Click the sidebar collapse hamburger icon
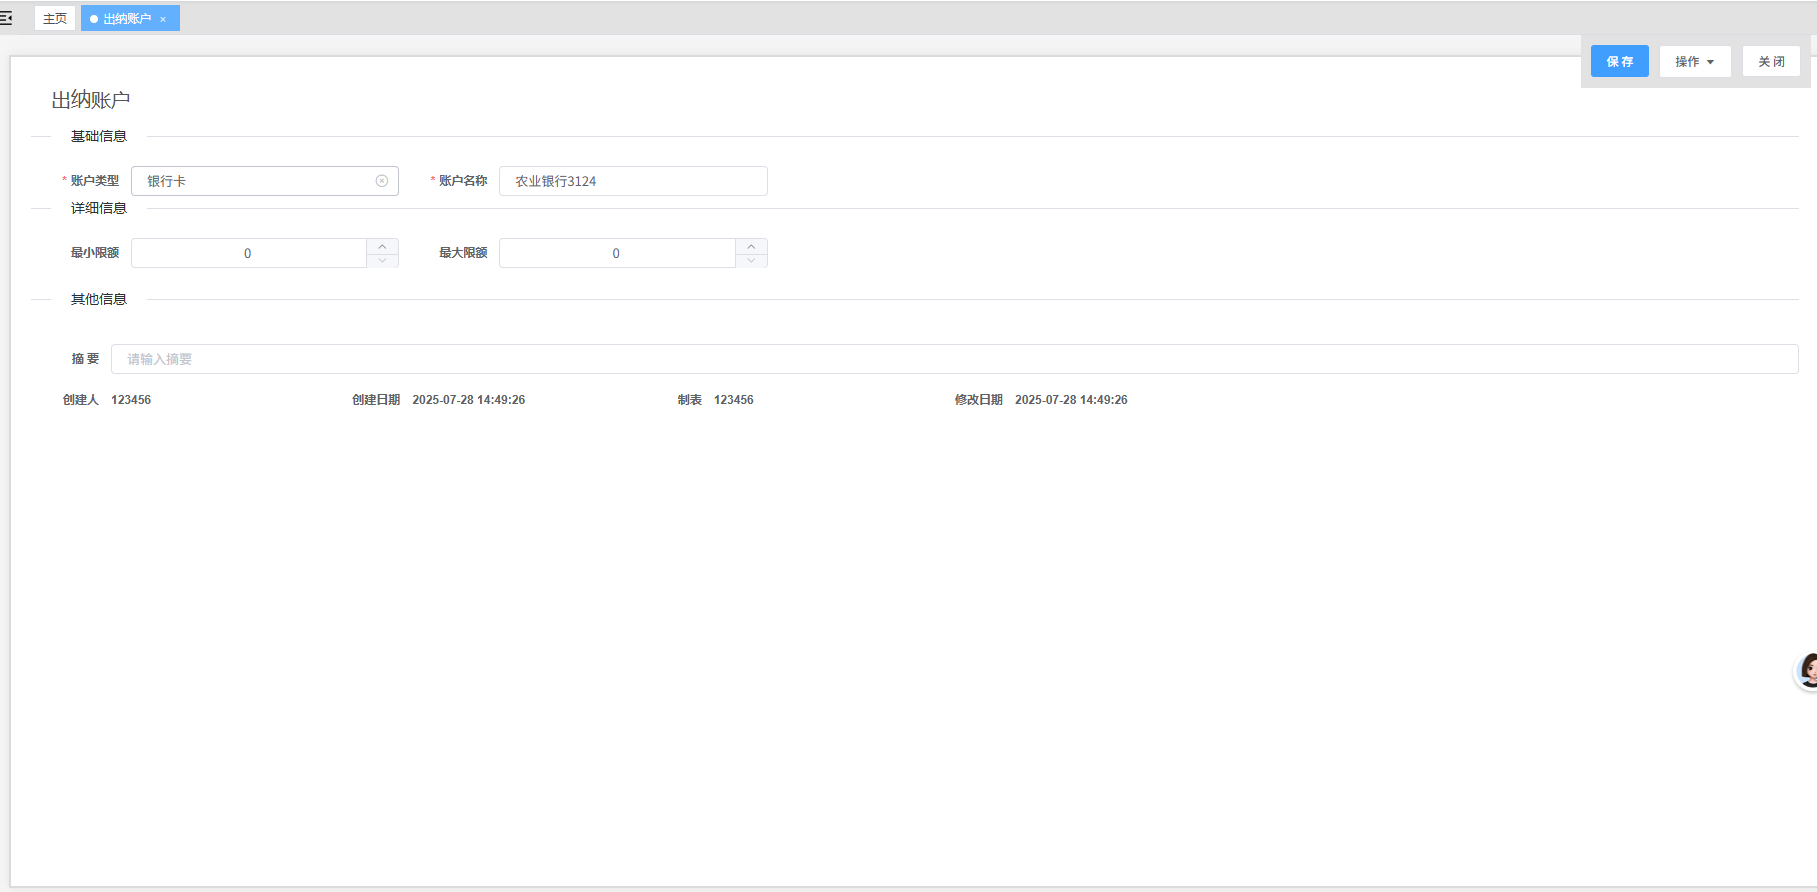Viewport: 1817px width, 892px height. click(x=6, y=18)
